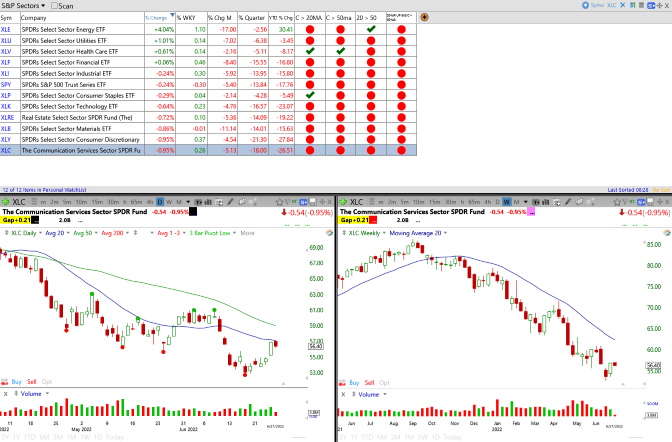Screen dimensions: 672x442
Task: Click the XLC symbol box in the daily chart
Action: (19, 202)
